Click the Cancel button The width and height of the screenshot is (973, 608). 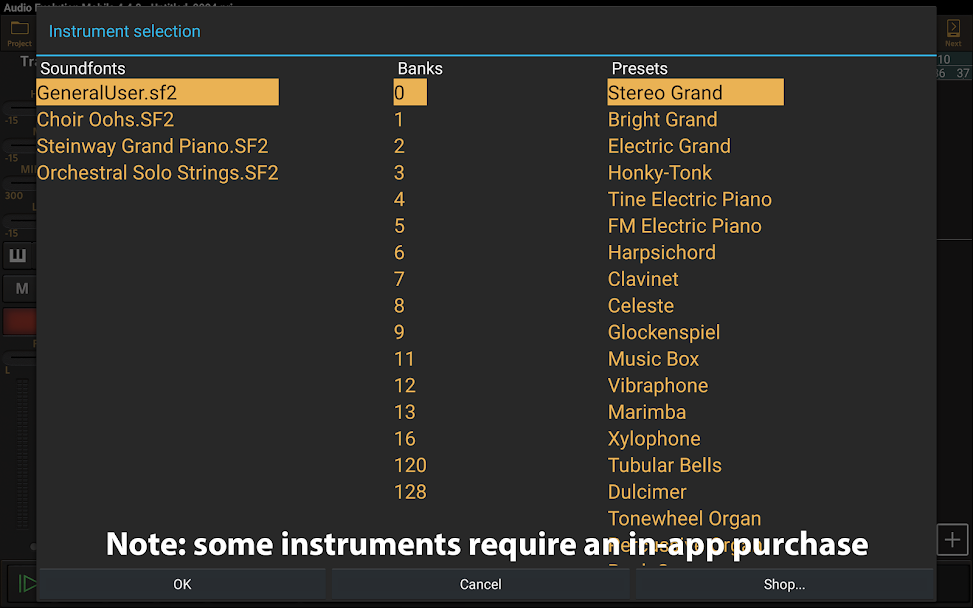(x=480, y=584)
